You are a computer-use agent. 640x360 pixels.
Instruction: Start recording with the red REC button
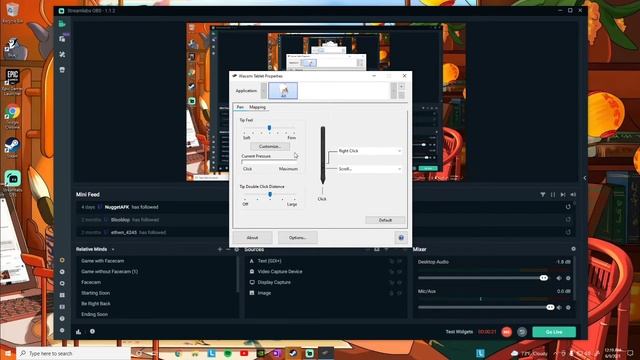coord(507,332)
